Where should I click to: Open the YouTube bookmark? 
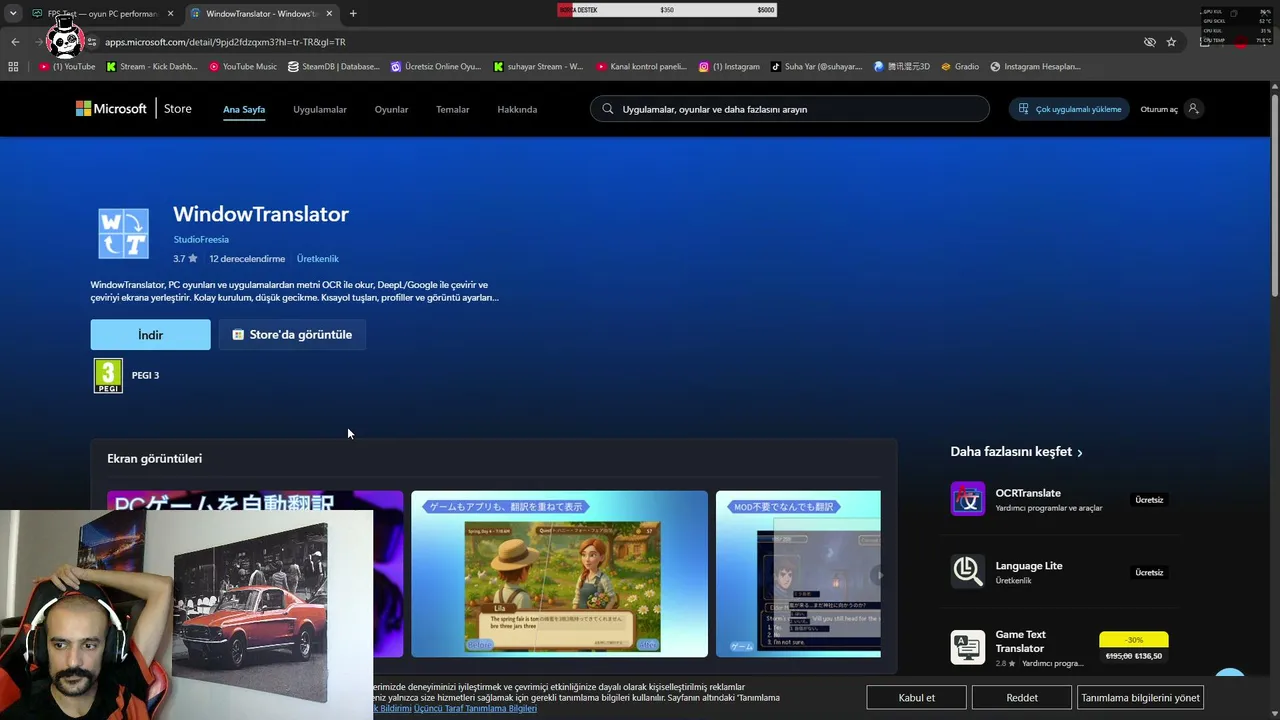pos(67,67)
